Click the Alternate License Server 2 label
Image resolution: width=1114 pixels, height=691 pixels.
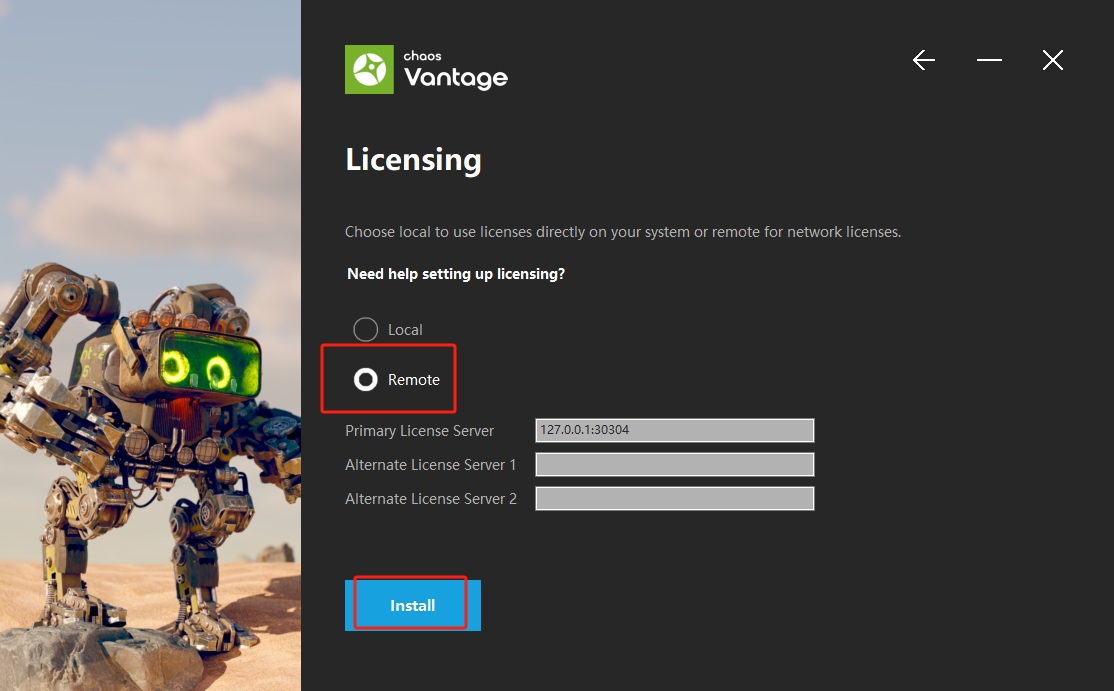pyautogui.click(x=431, y=499)
